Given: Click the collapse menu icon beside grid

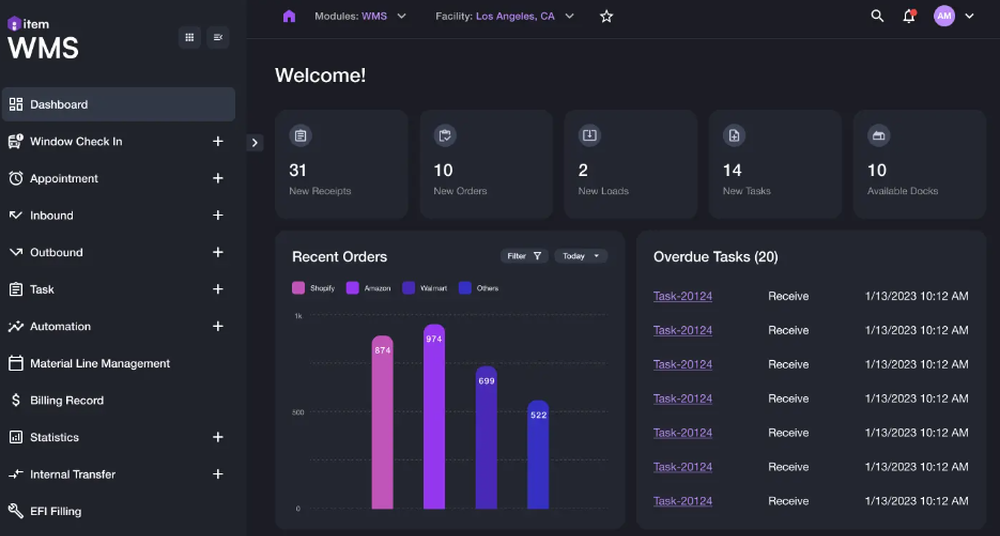Looking at the screenshot, I should click(218, 37).
